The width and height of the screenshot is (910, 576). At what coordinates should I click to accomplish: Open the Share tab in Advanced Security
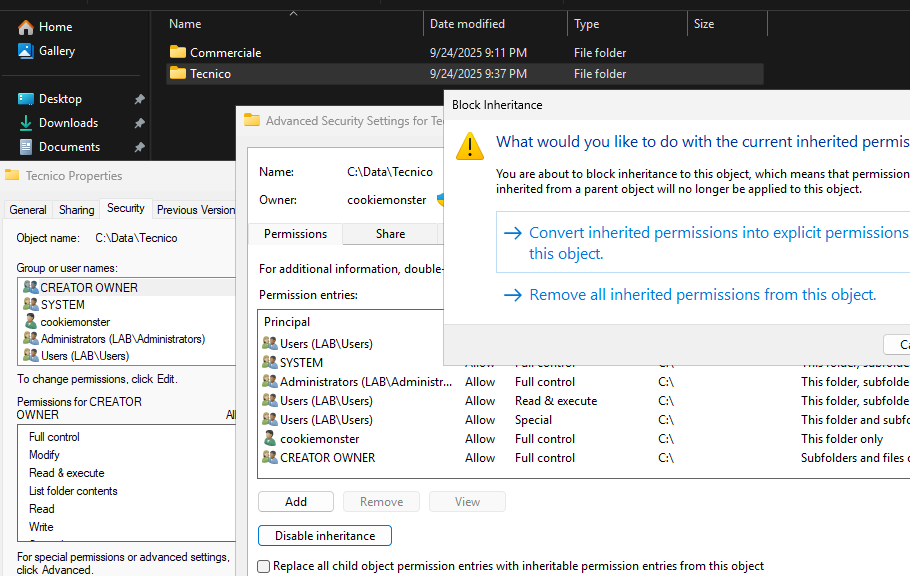pyautogui.click(x=390, y=234)
